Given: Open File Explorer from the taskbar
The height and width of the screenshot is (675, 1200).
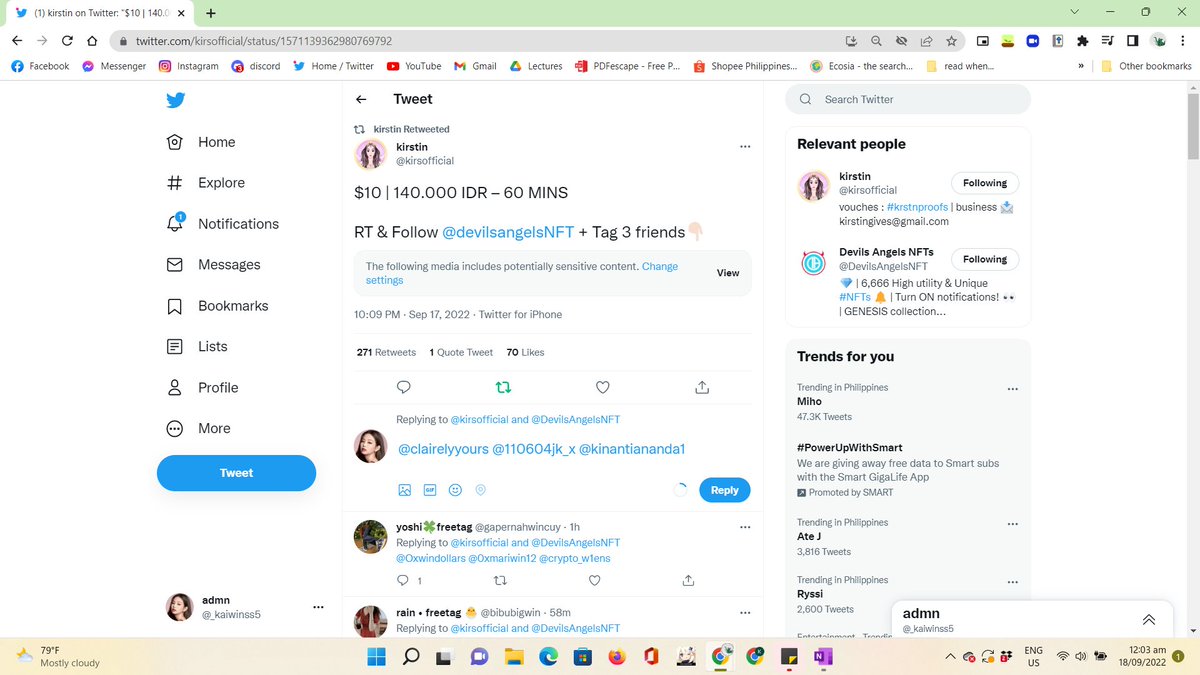Looking at the screenshot, I should pyautogui.click(x=513, y=657).
